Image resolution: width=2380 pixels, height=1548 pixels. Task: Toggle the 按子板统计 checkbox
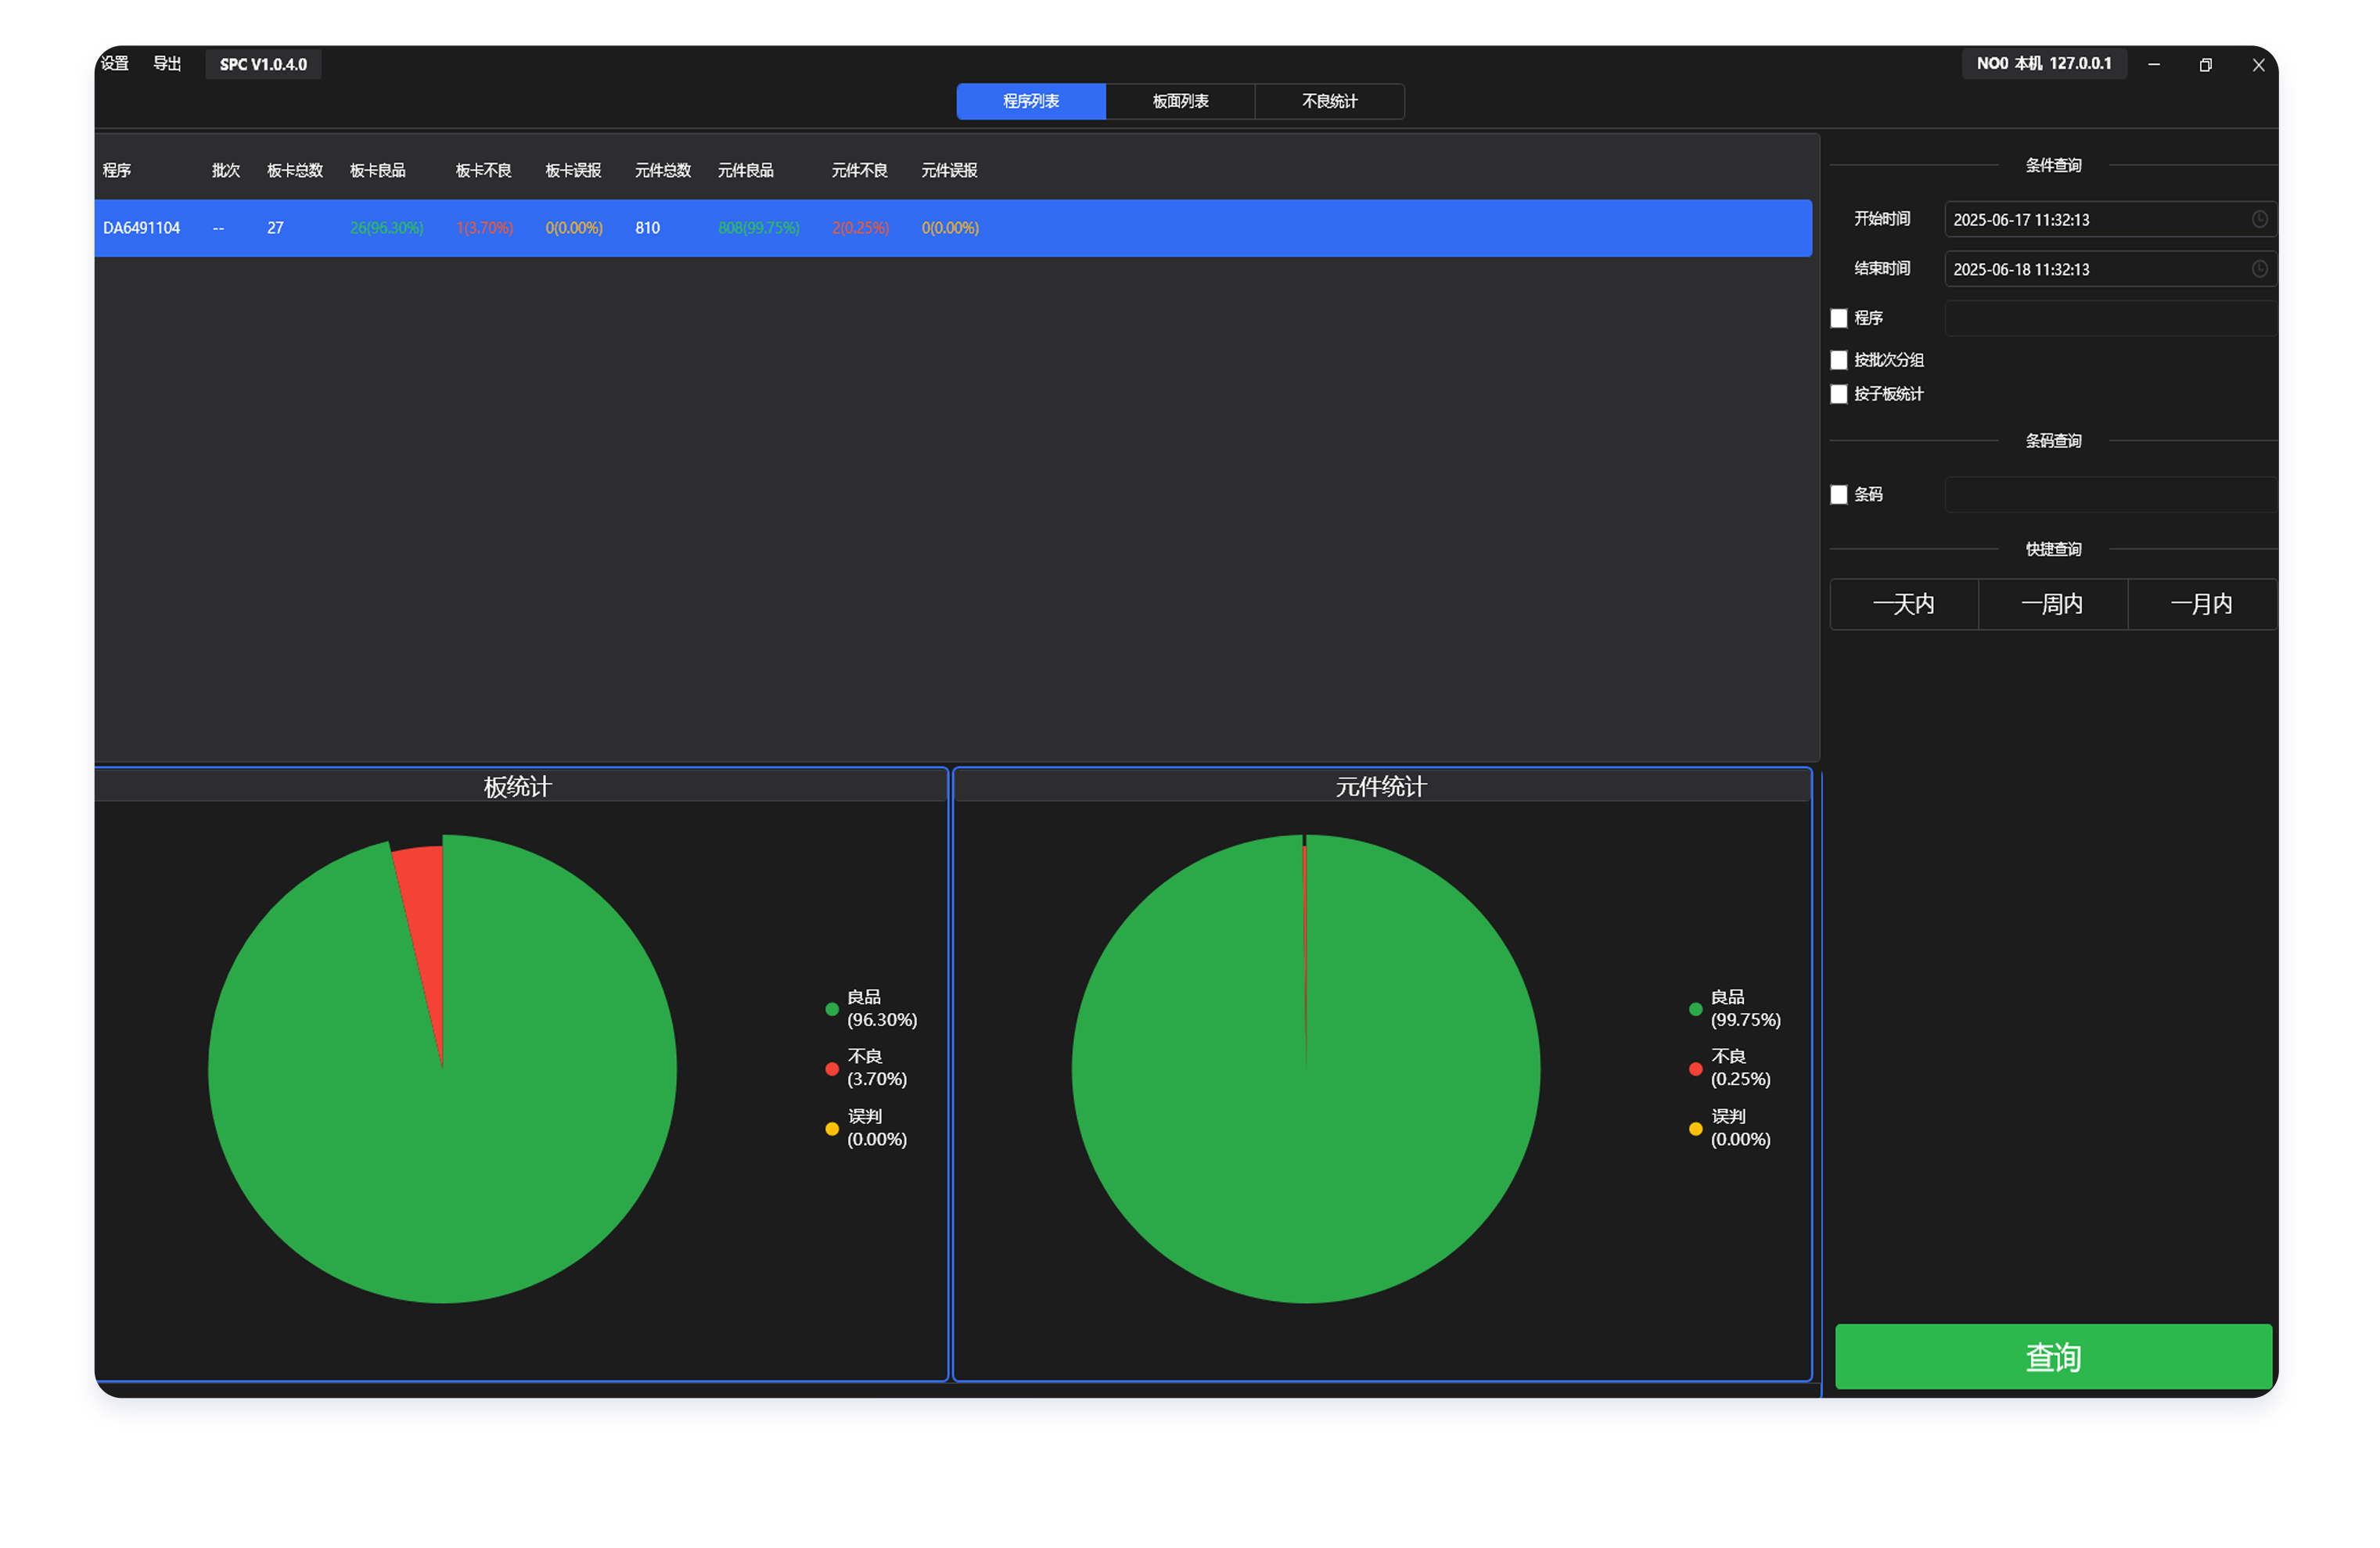point(1838,394)
